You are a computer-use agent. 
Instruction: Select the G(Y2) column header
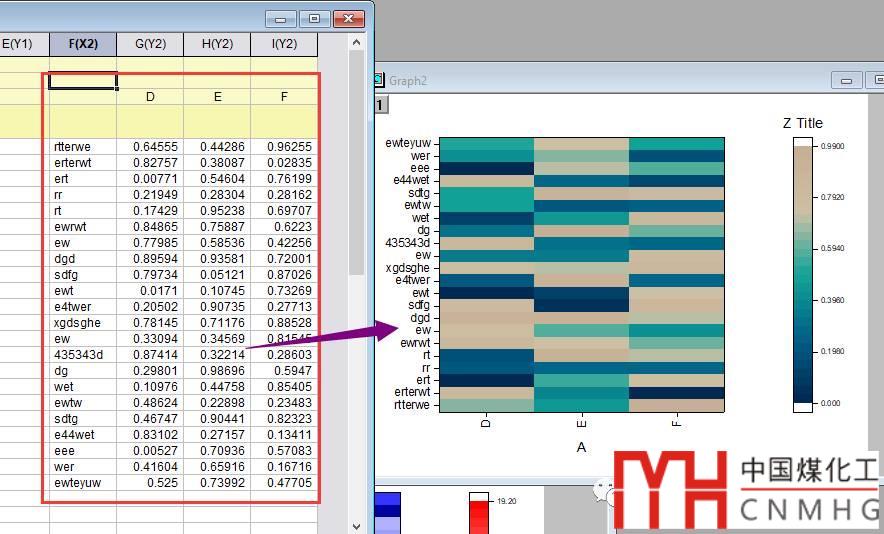[150, 44]
